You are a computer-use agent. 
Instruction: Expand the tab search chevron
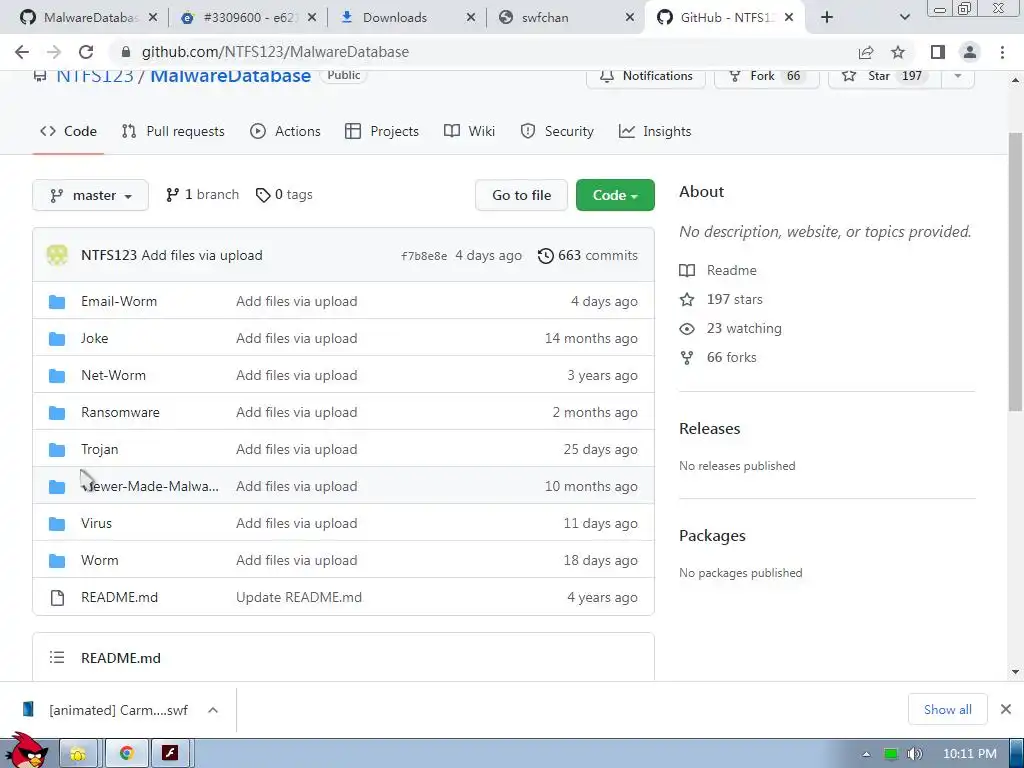click(x=904, y=18)
